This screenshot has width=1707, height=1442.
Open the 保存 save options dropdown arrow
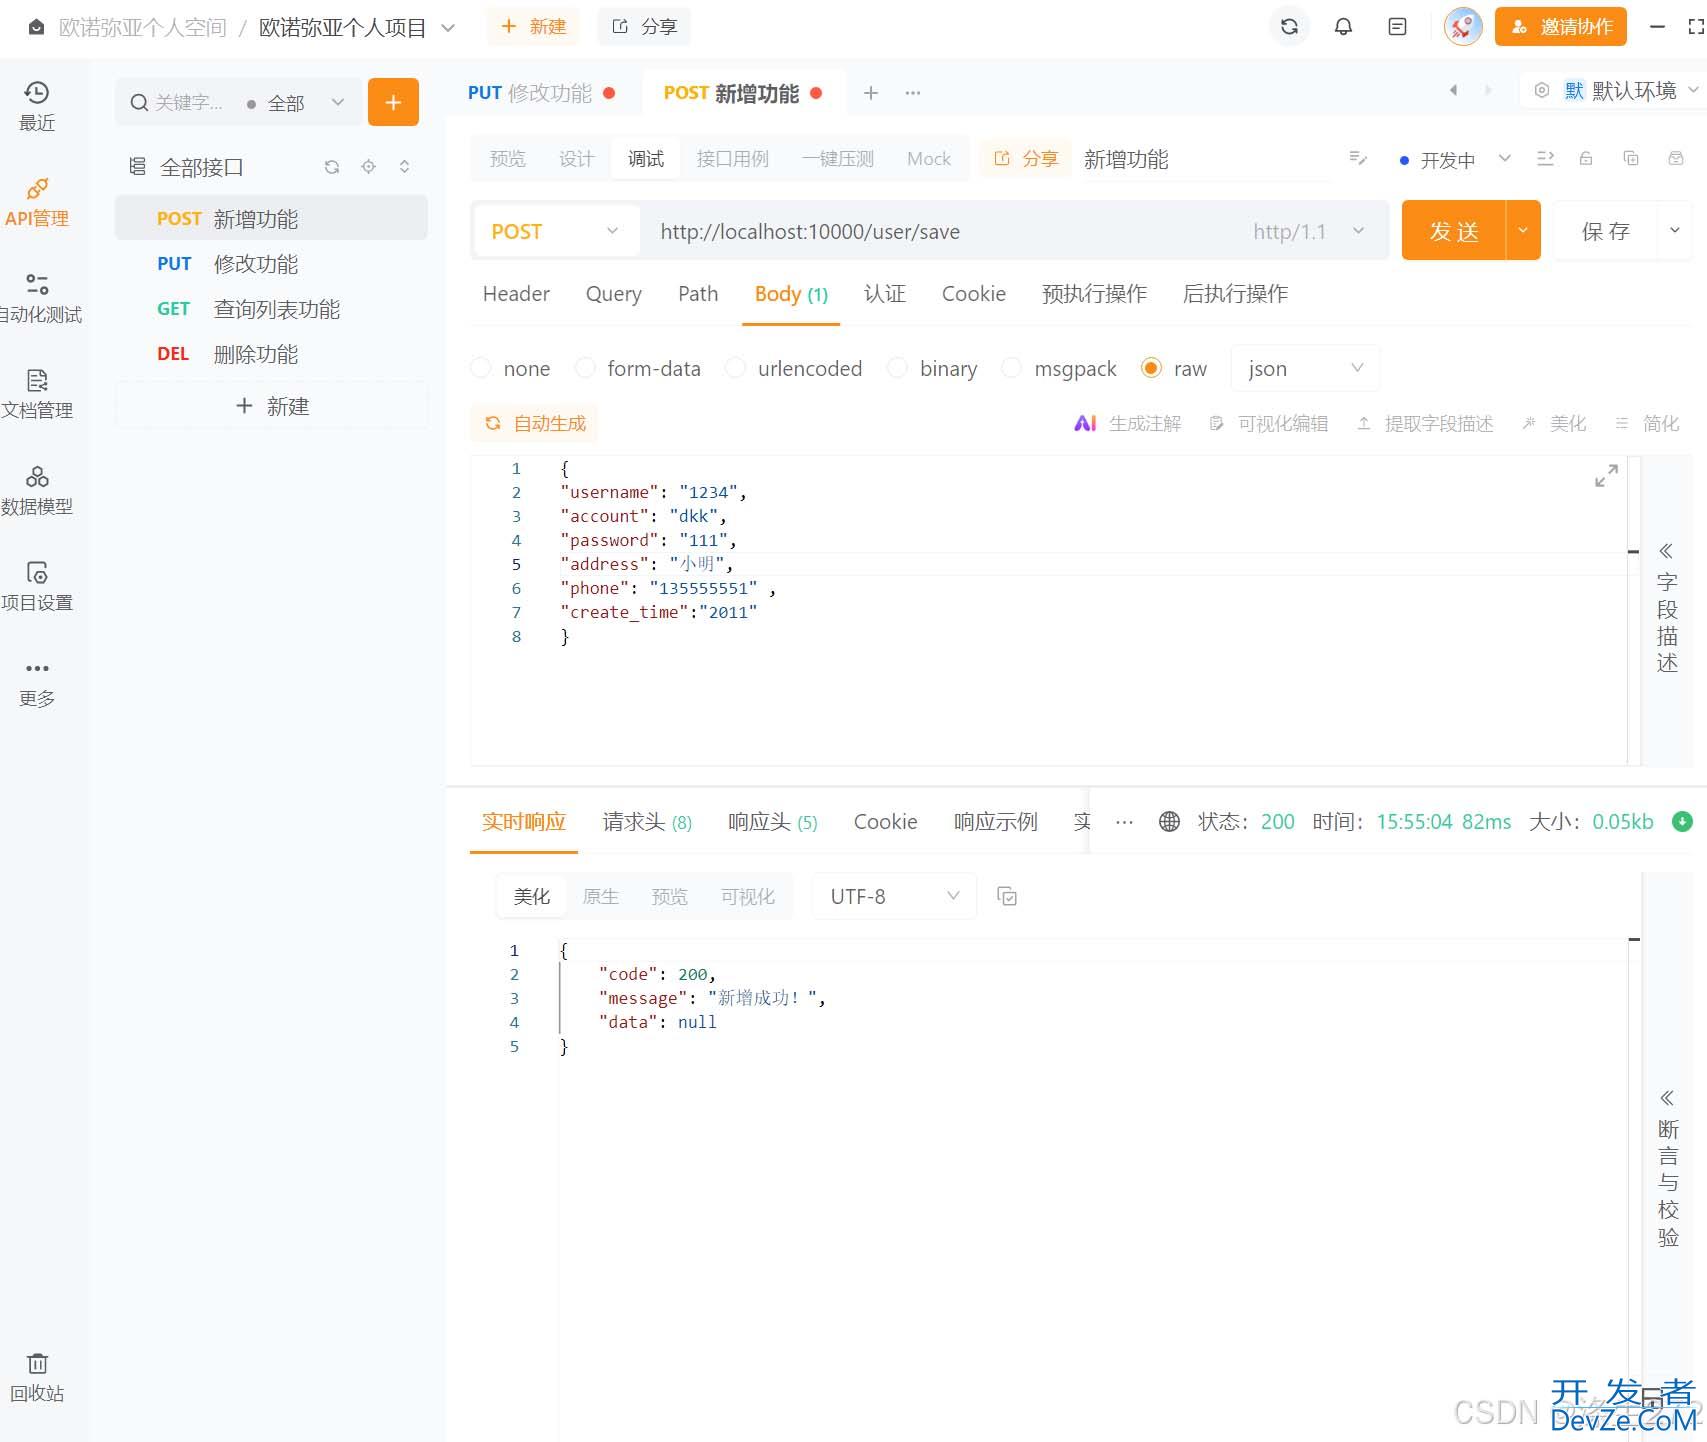pyautogui.click(x=1675, y=230)
